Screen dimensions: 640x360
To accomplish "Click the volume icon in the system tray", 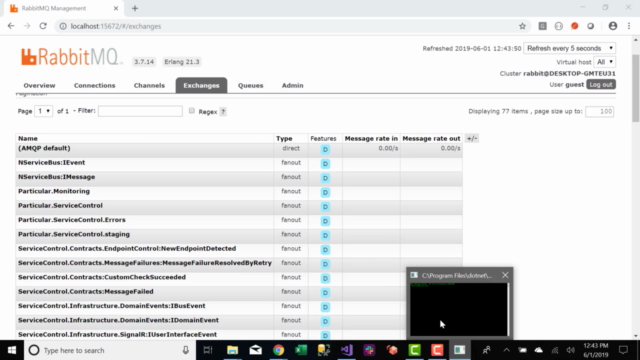I will (x=571, y=350).
